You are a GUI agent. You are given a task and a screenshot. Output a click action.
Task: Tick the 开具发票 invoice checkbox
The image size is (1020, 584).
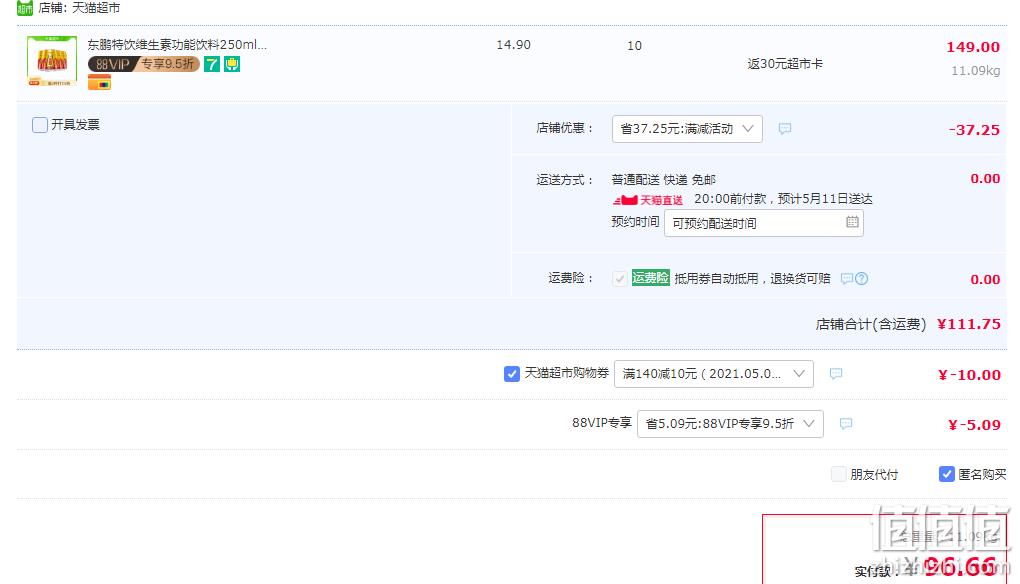click(x=40, y=125)
